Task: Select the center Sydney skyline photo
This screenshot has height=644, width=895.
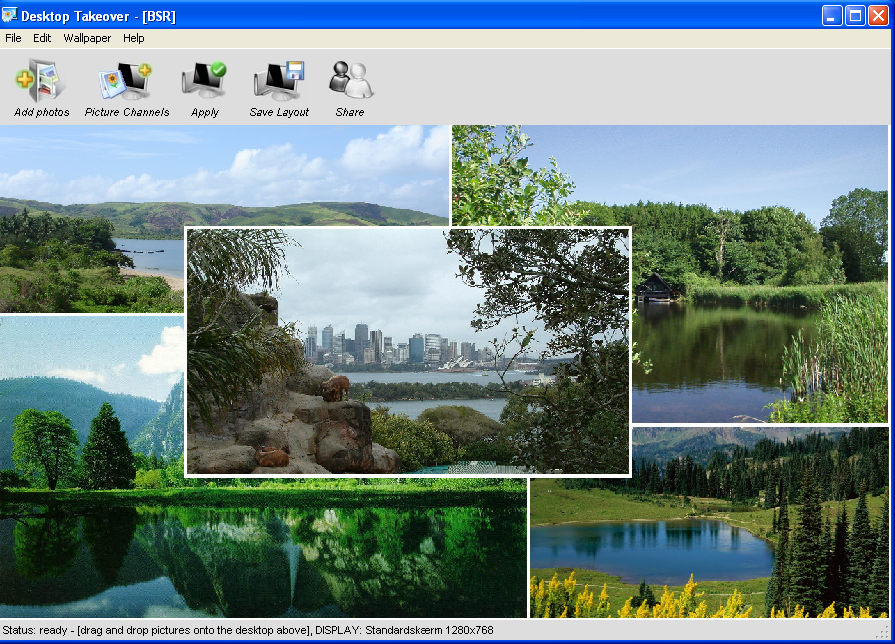Action: click(x=408, y=351)
